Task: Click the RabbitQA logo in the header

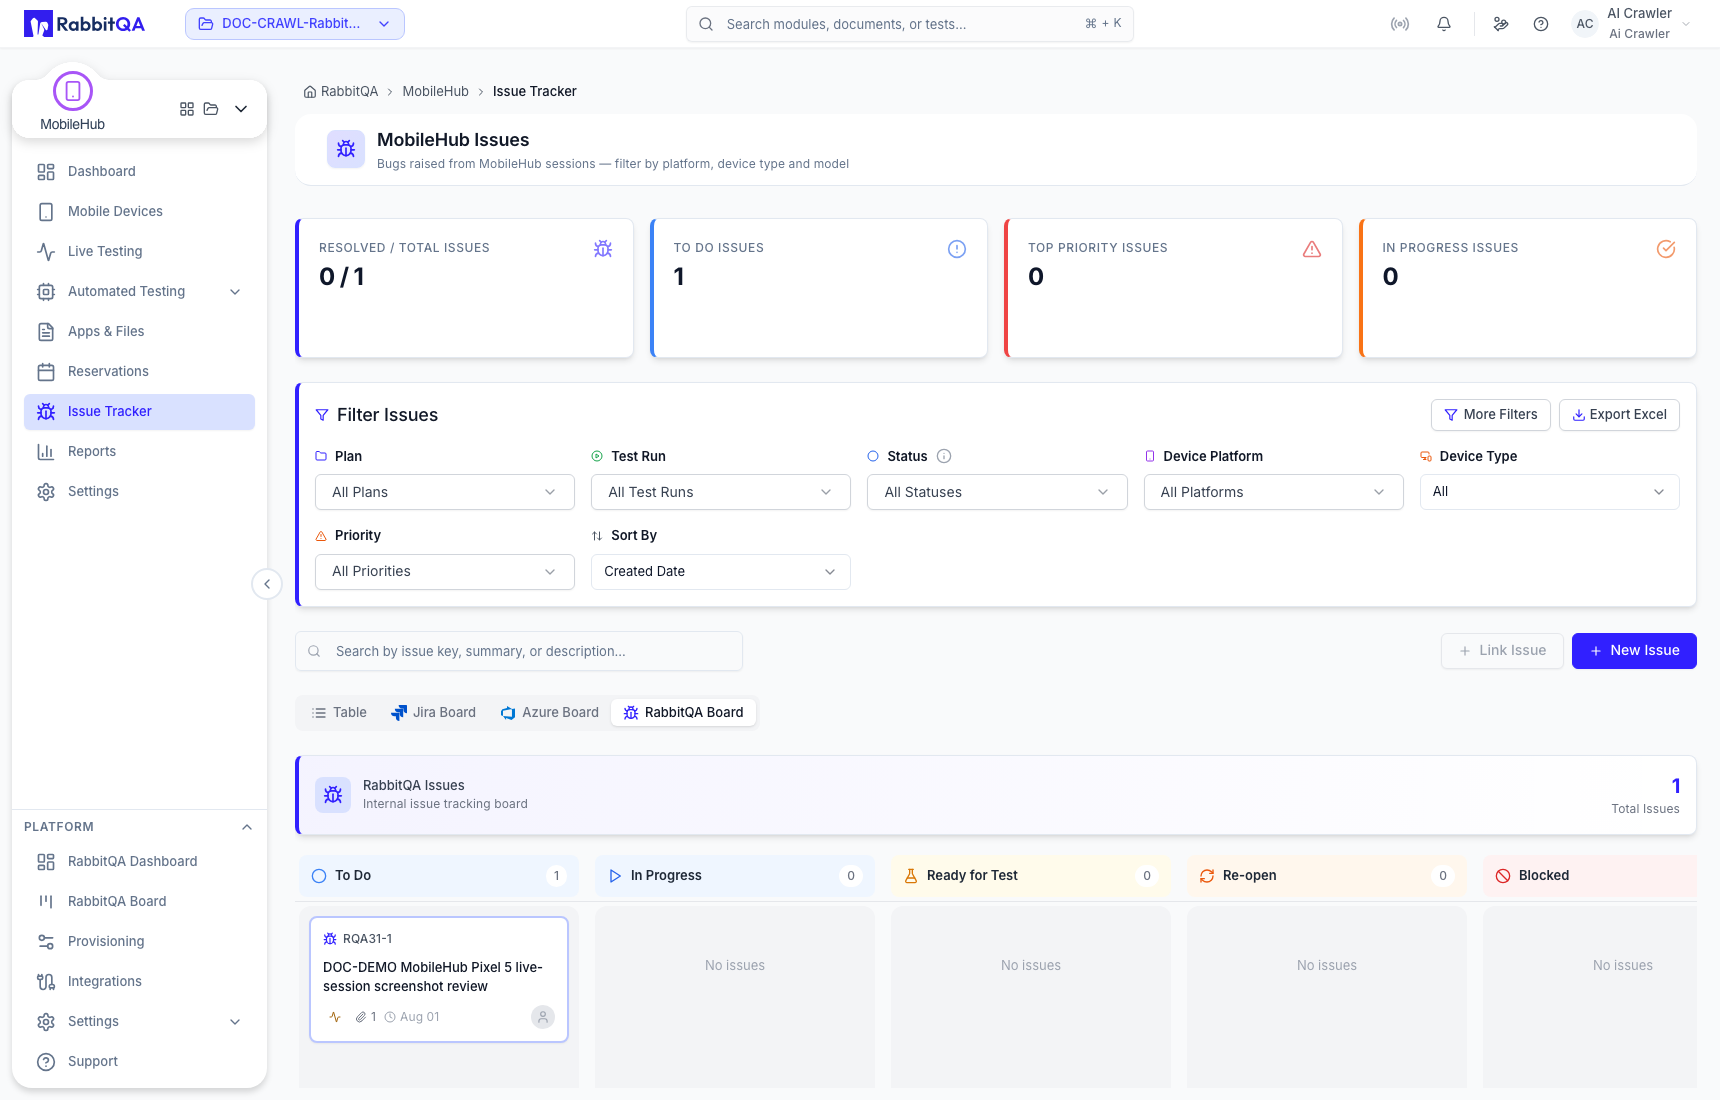Action: 84,24
